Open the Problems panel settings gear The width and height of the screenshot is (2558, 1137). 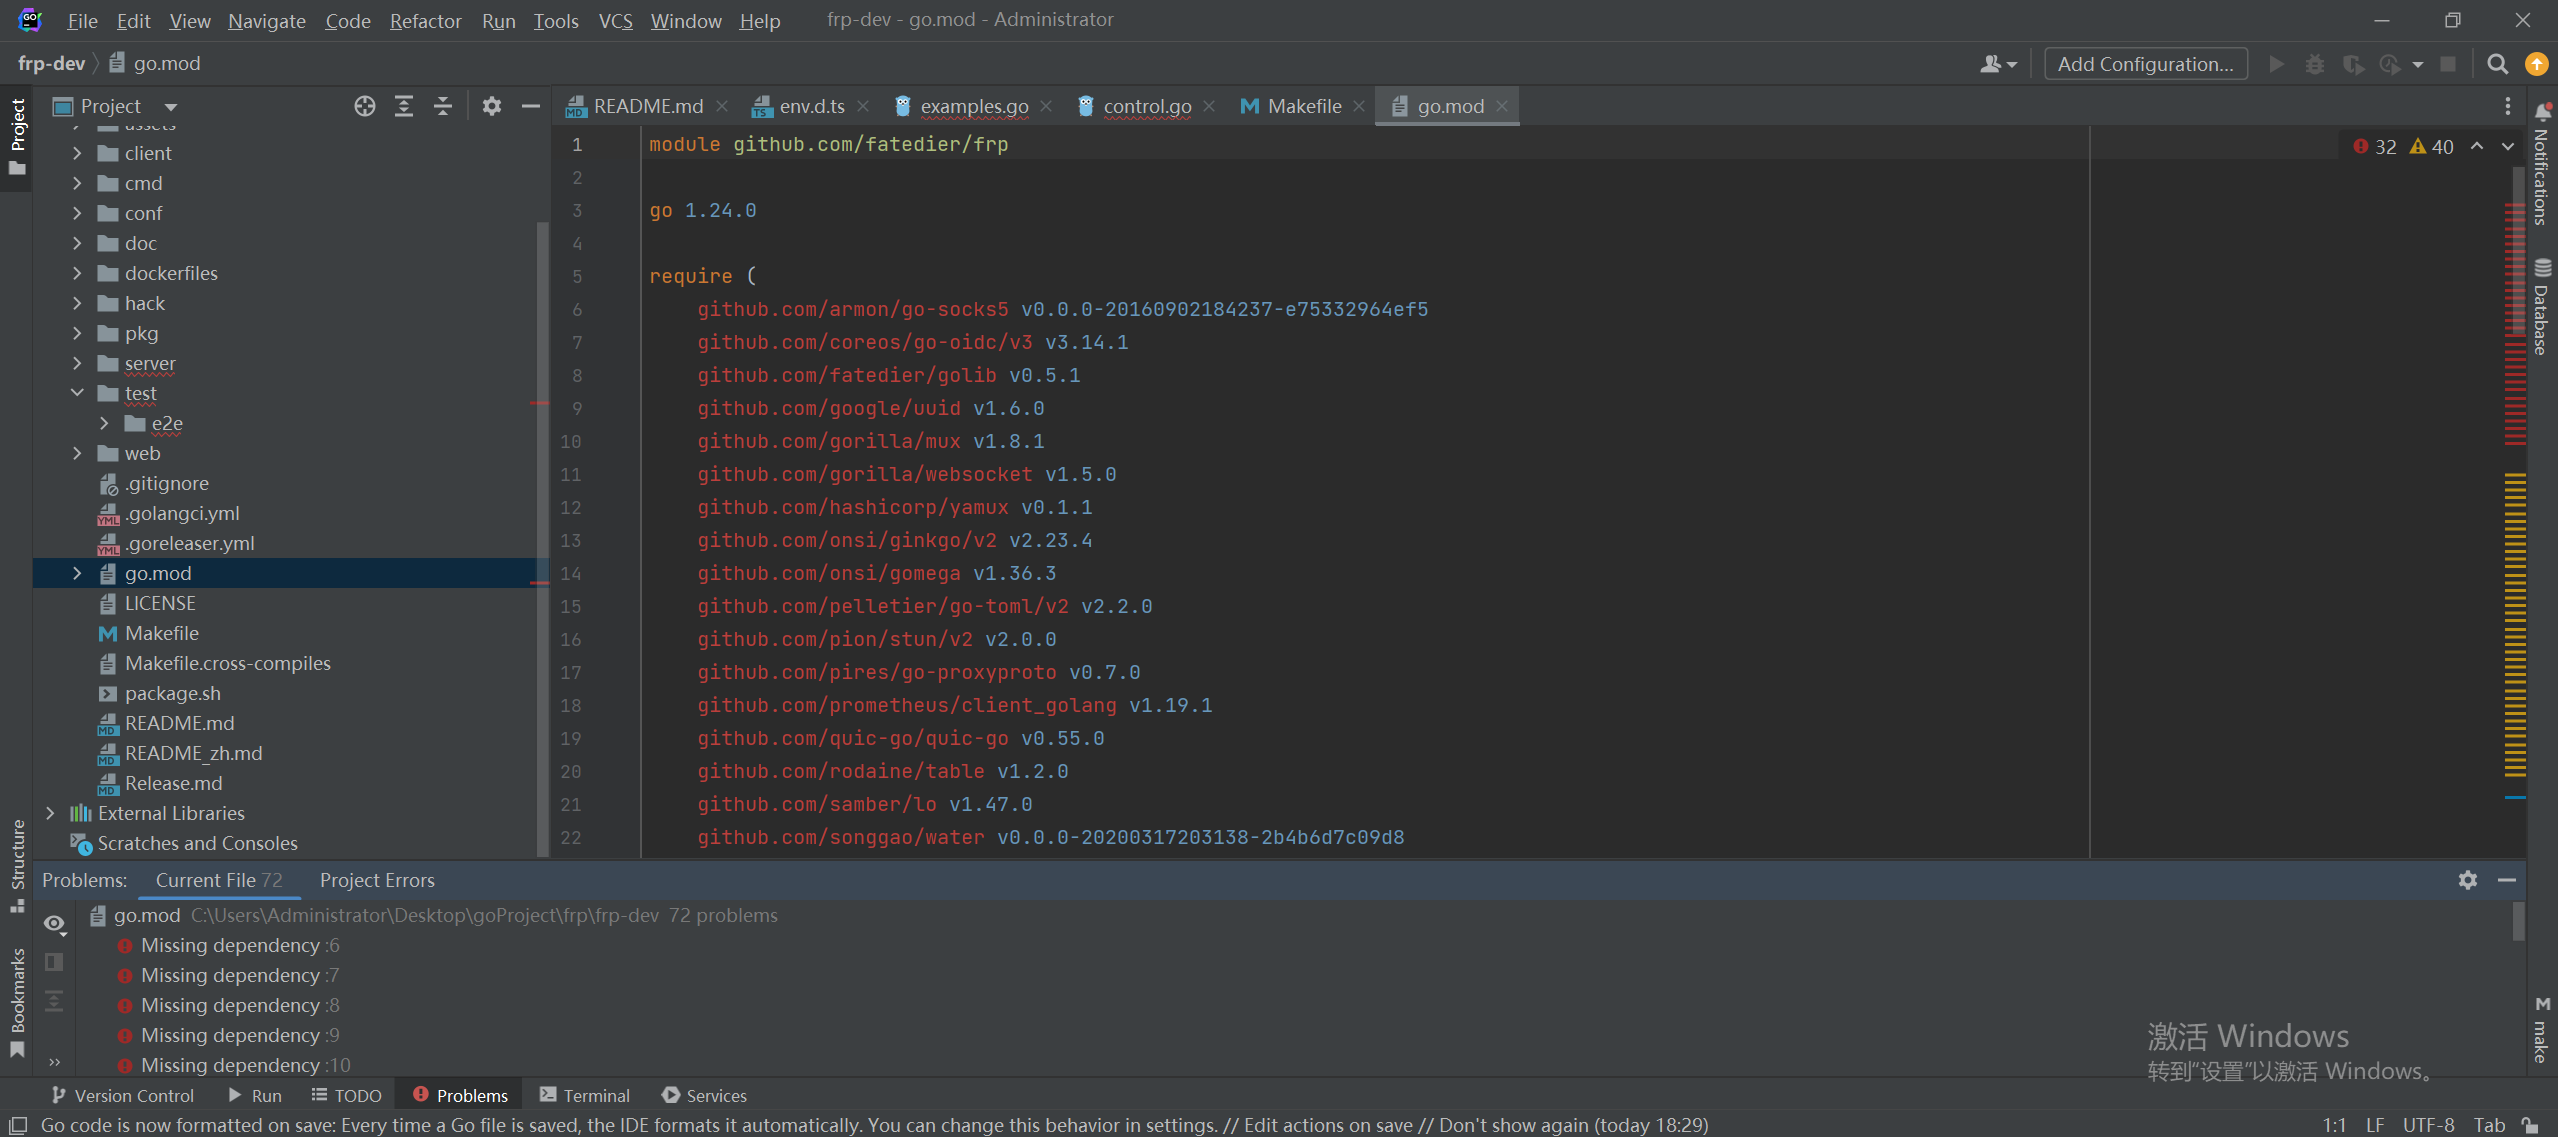(x=2467, y=880)
